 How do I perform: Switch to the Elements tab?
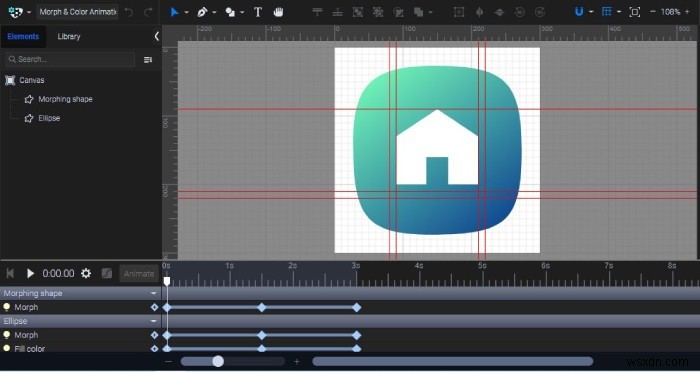pos(23,37)
